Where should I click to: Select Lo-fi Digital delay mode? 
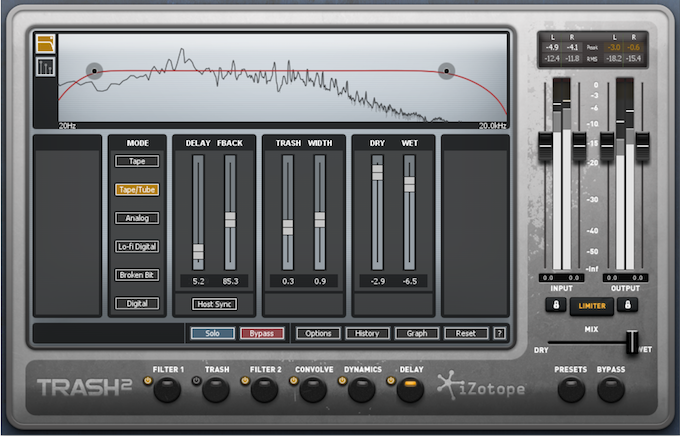[137, 246]
